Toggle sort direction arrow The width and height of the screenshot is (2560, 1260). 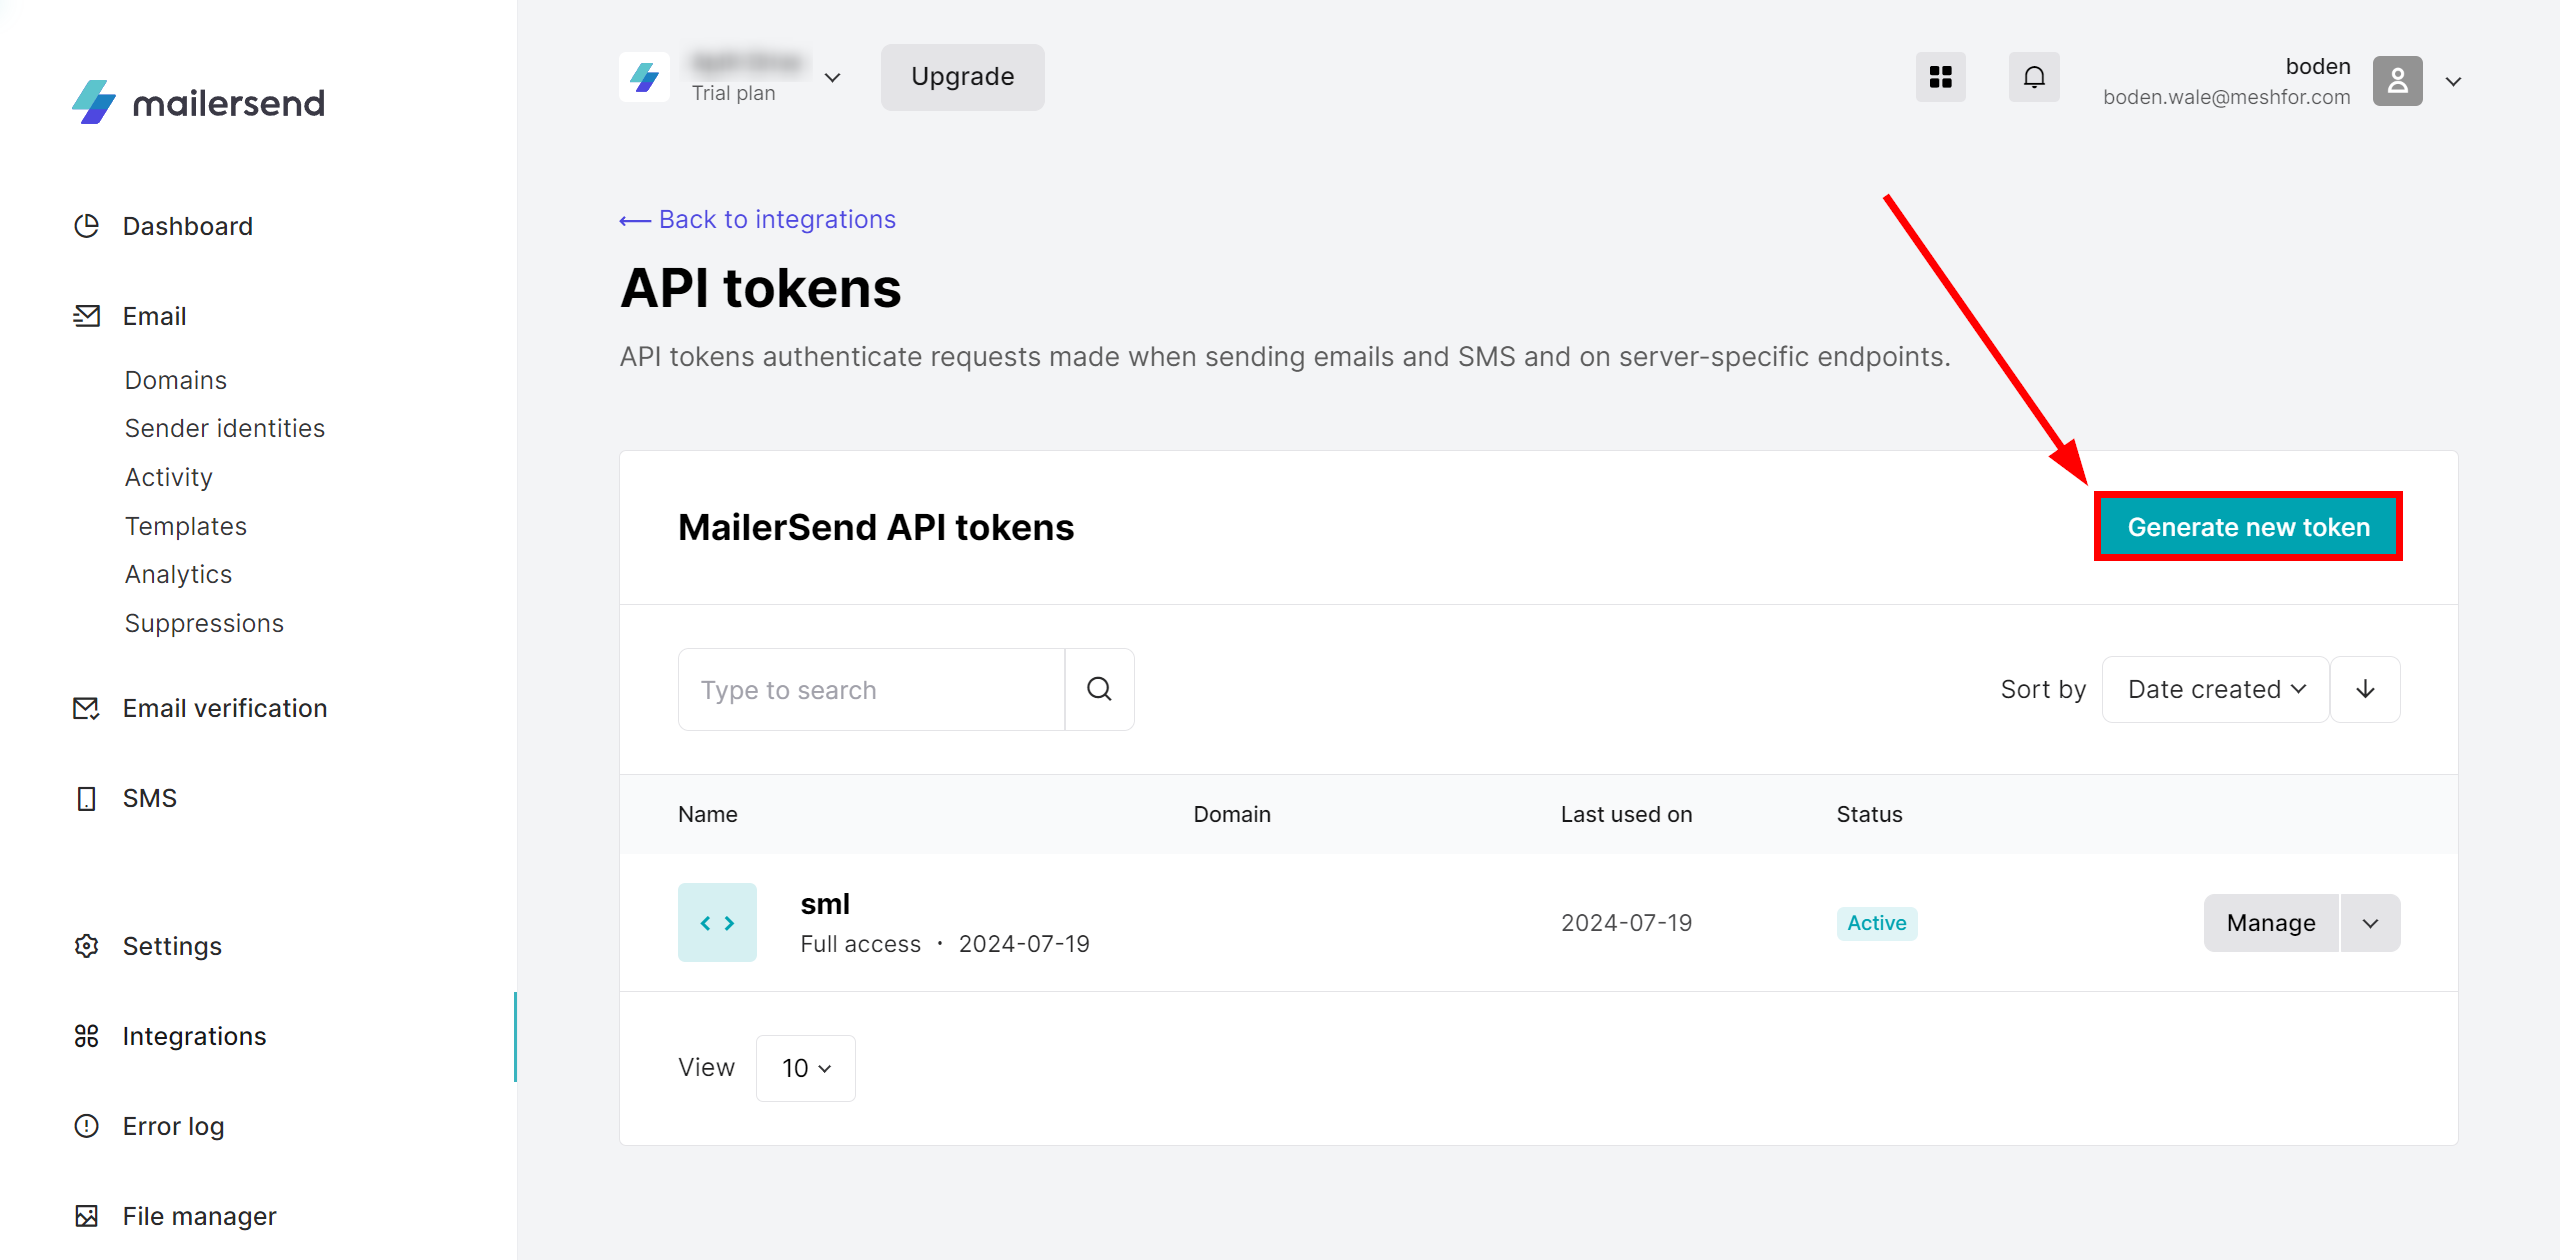point(2365,689)
